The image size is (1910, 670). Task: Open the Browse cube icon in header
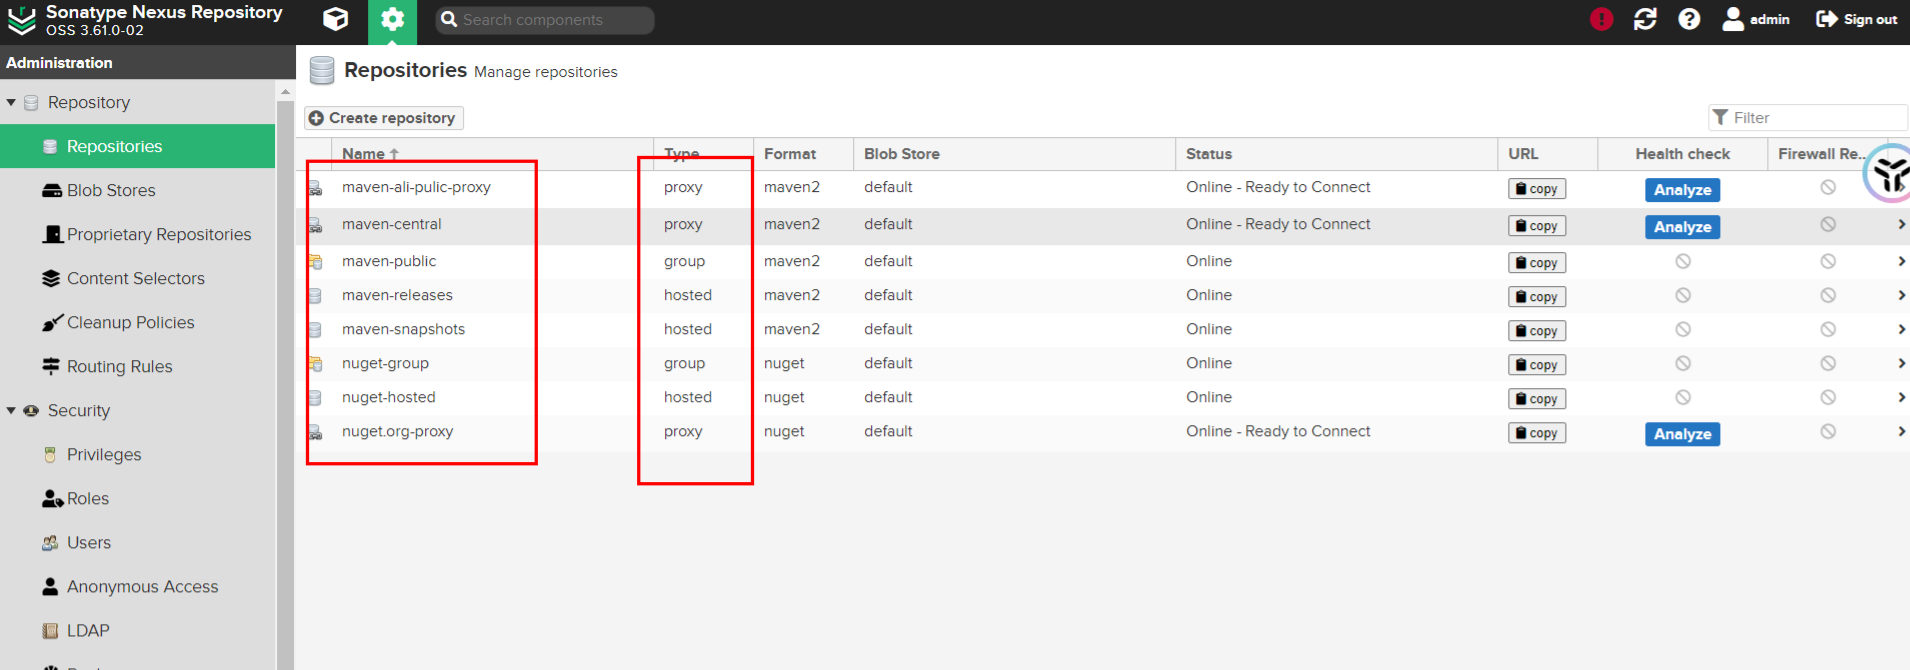point(336,19)
